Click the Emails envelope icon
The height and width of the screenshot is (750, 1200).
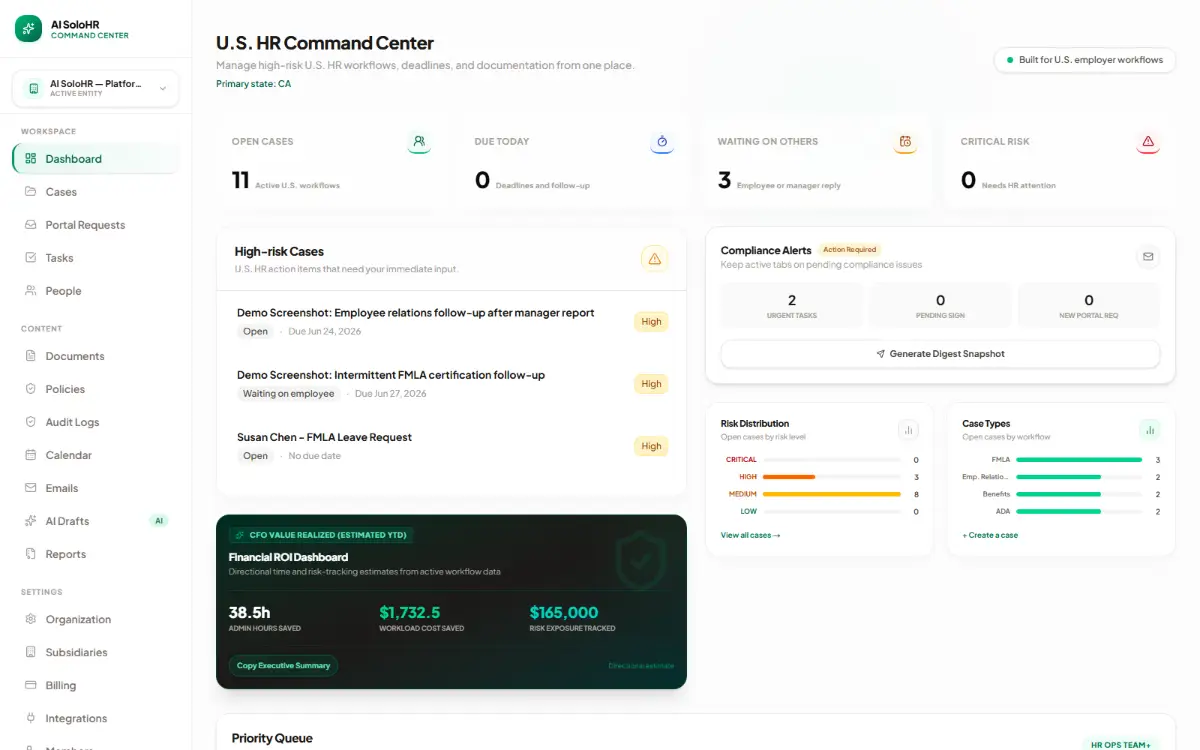(31, 488)
